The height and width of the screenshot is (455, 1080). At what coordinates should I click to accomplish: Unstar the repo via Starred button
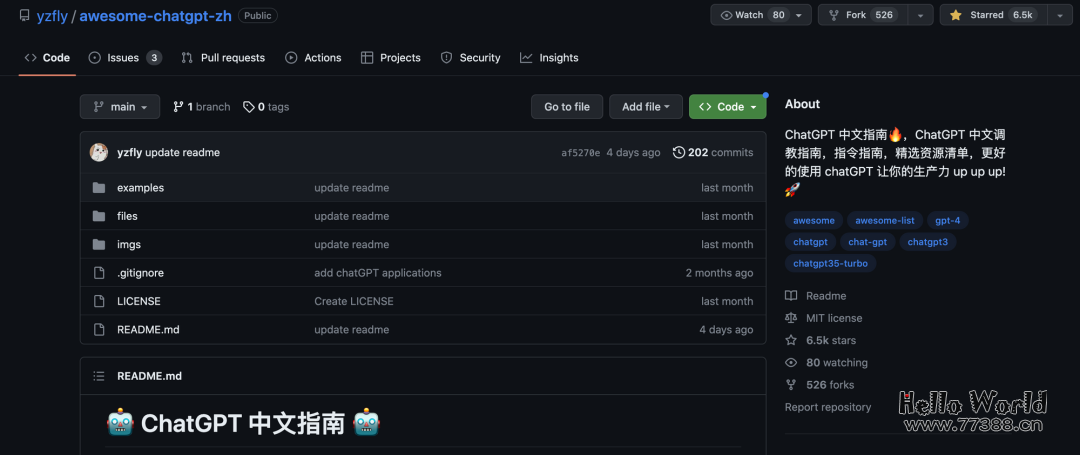[993, 15]
